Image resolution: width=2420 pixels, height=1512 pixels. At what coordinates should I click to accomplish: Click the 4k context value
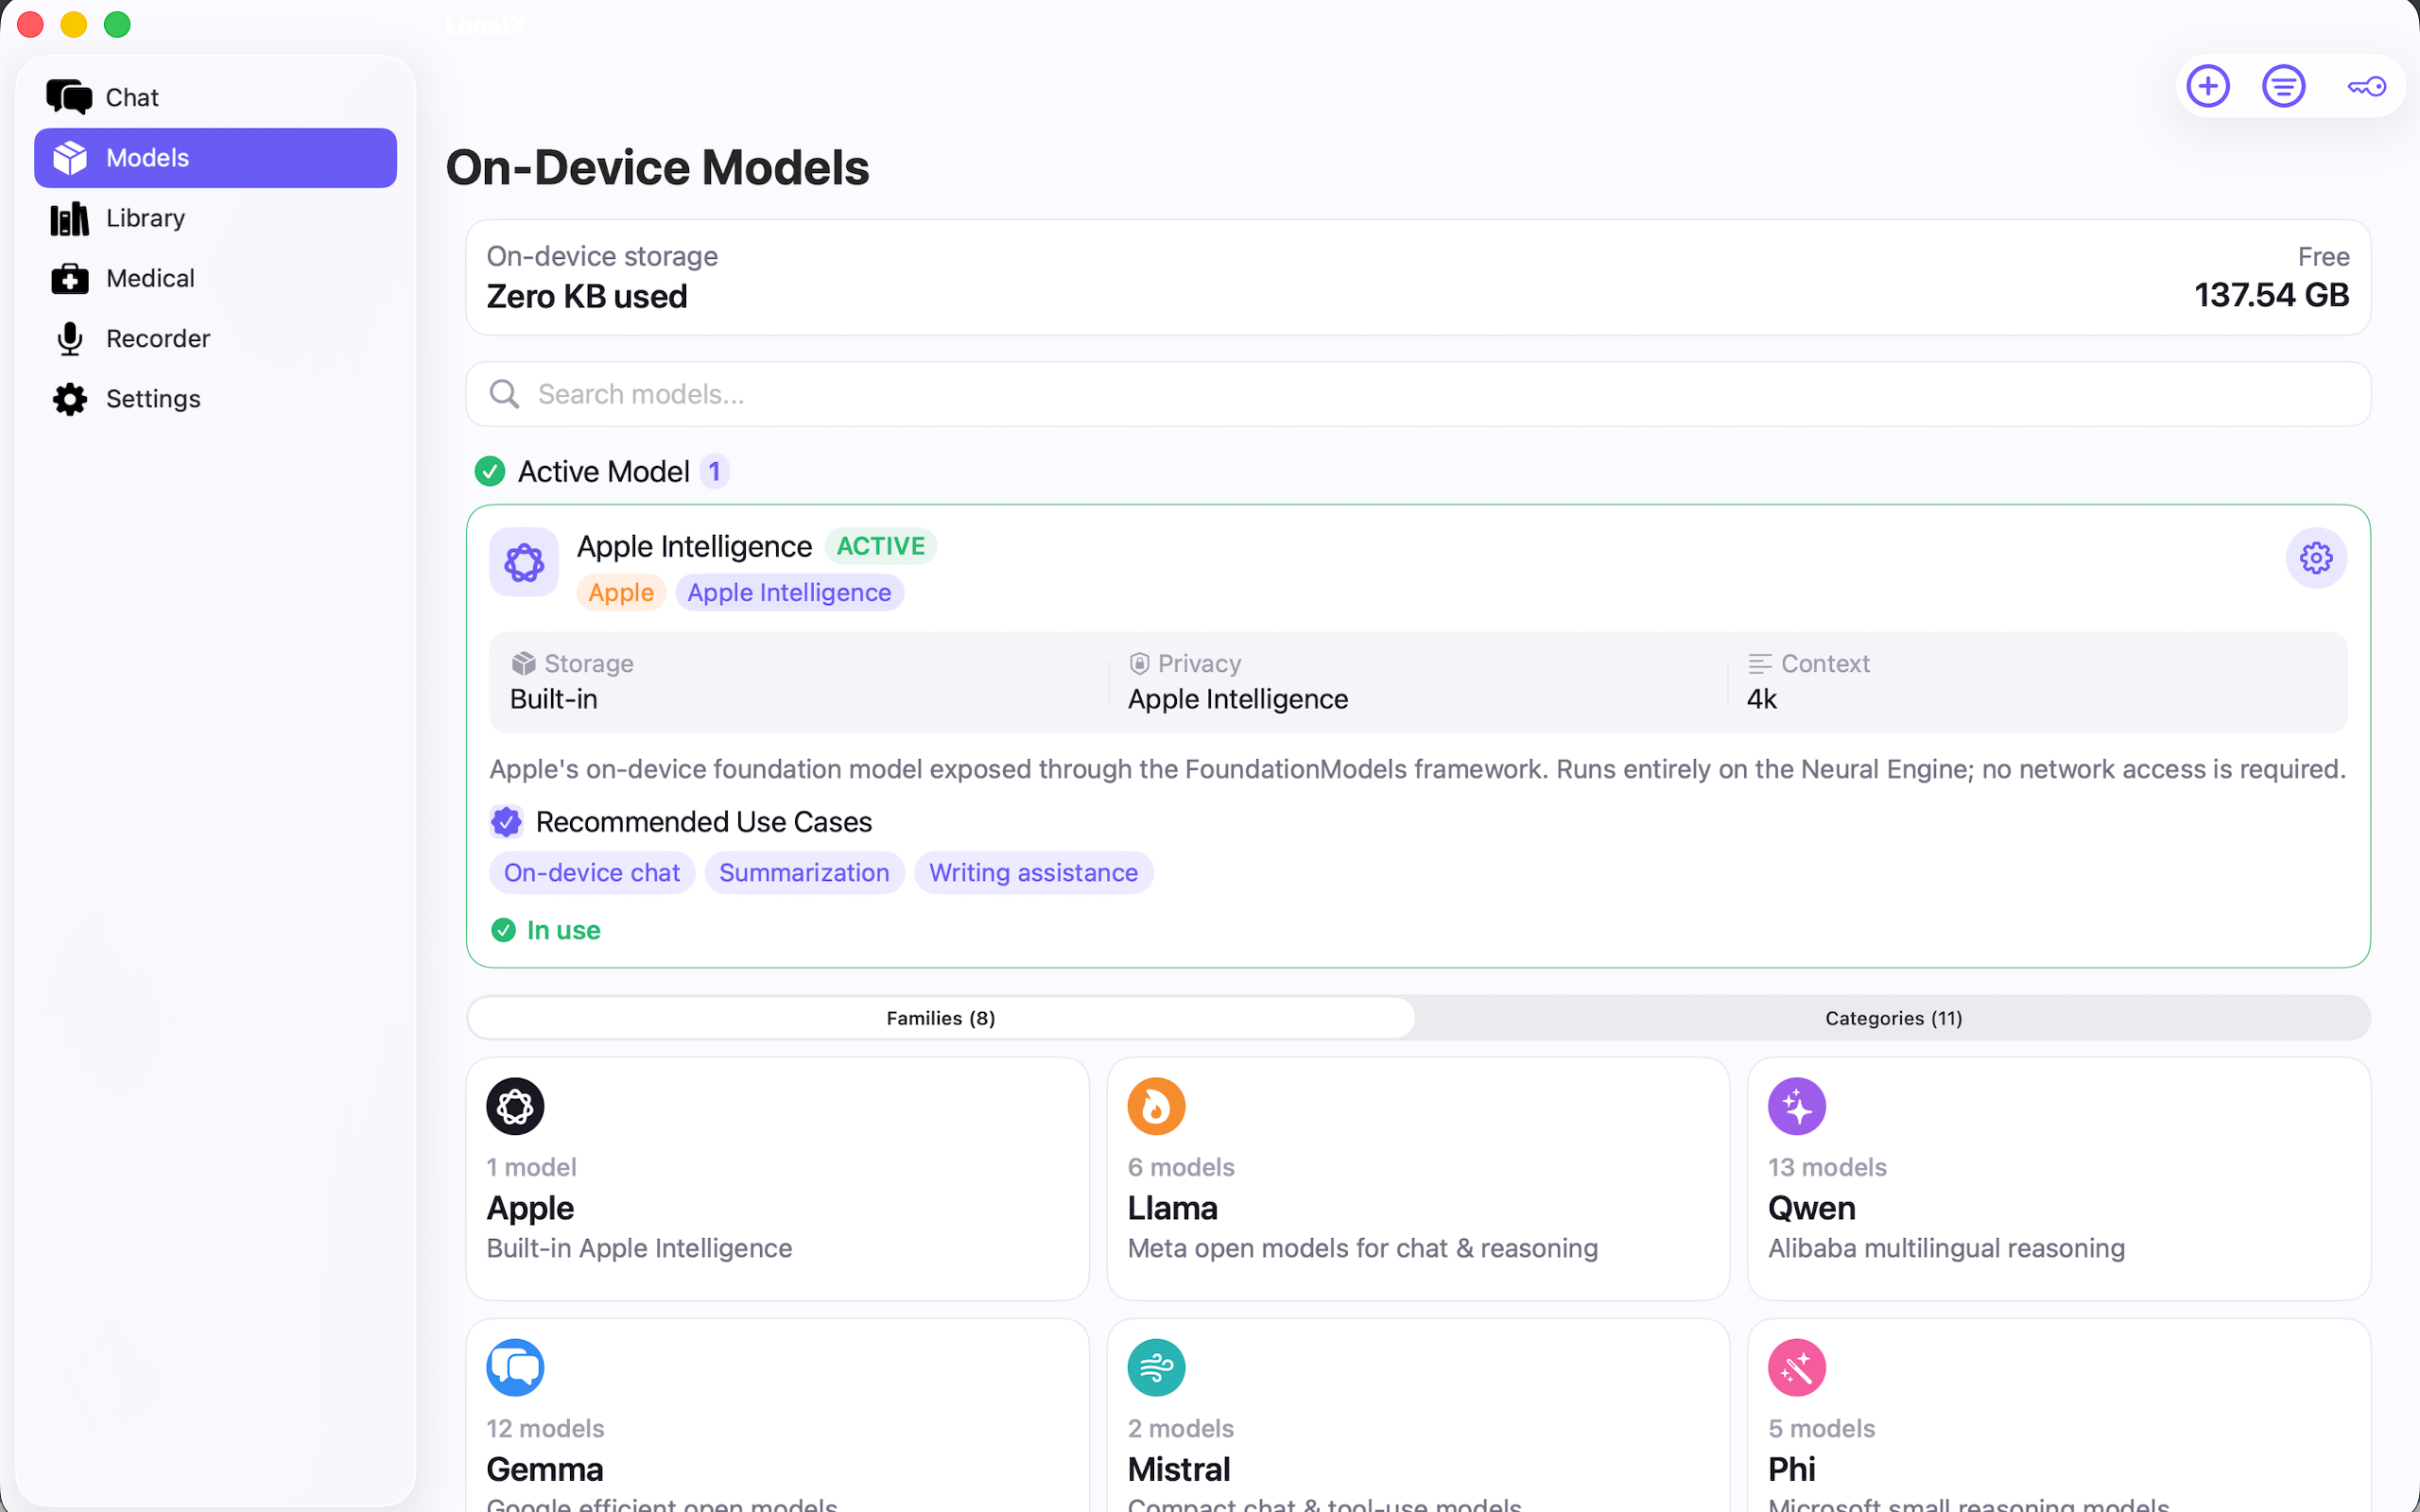coord(1761,699)
